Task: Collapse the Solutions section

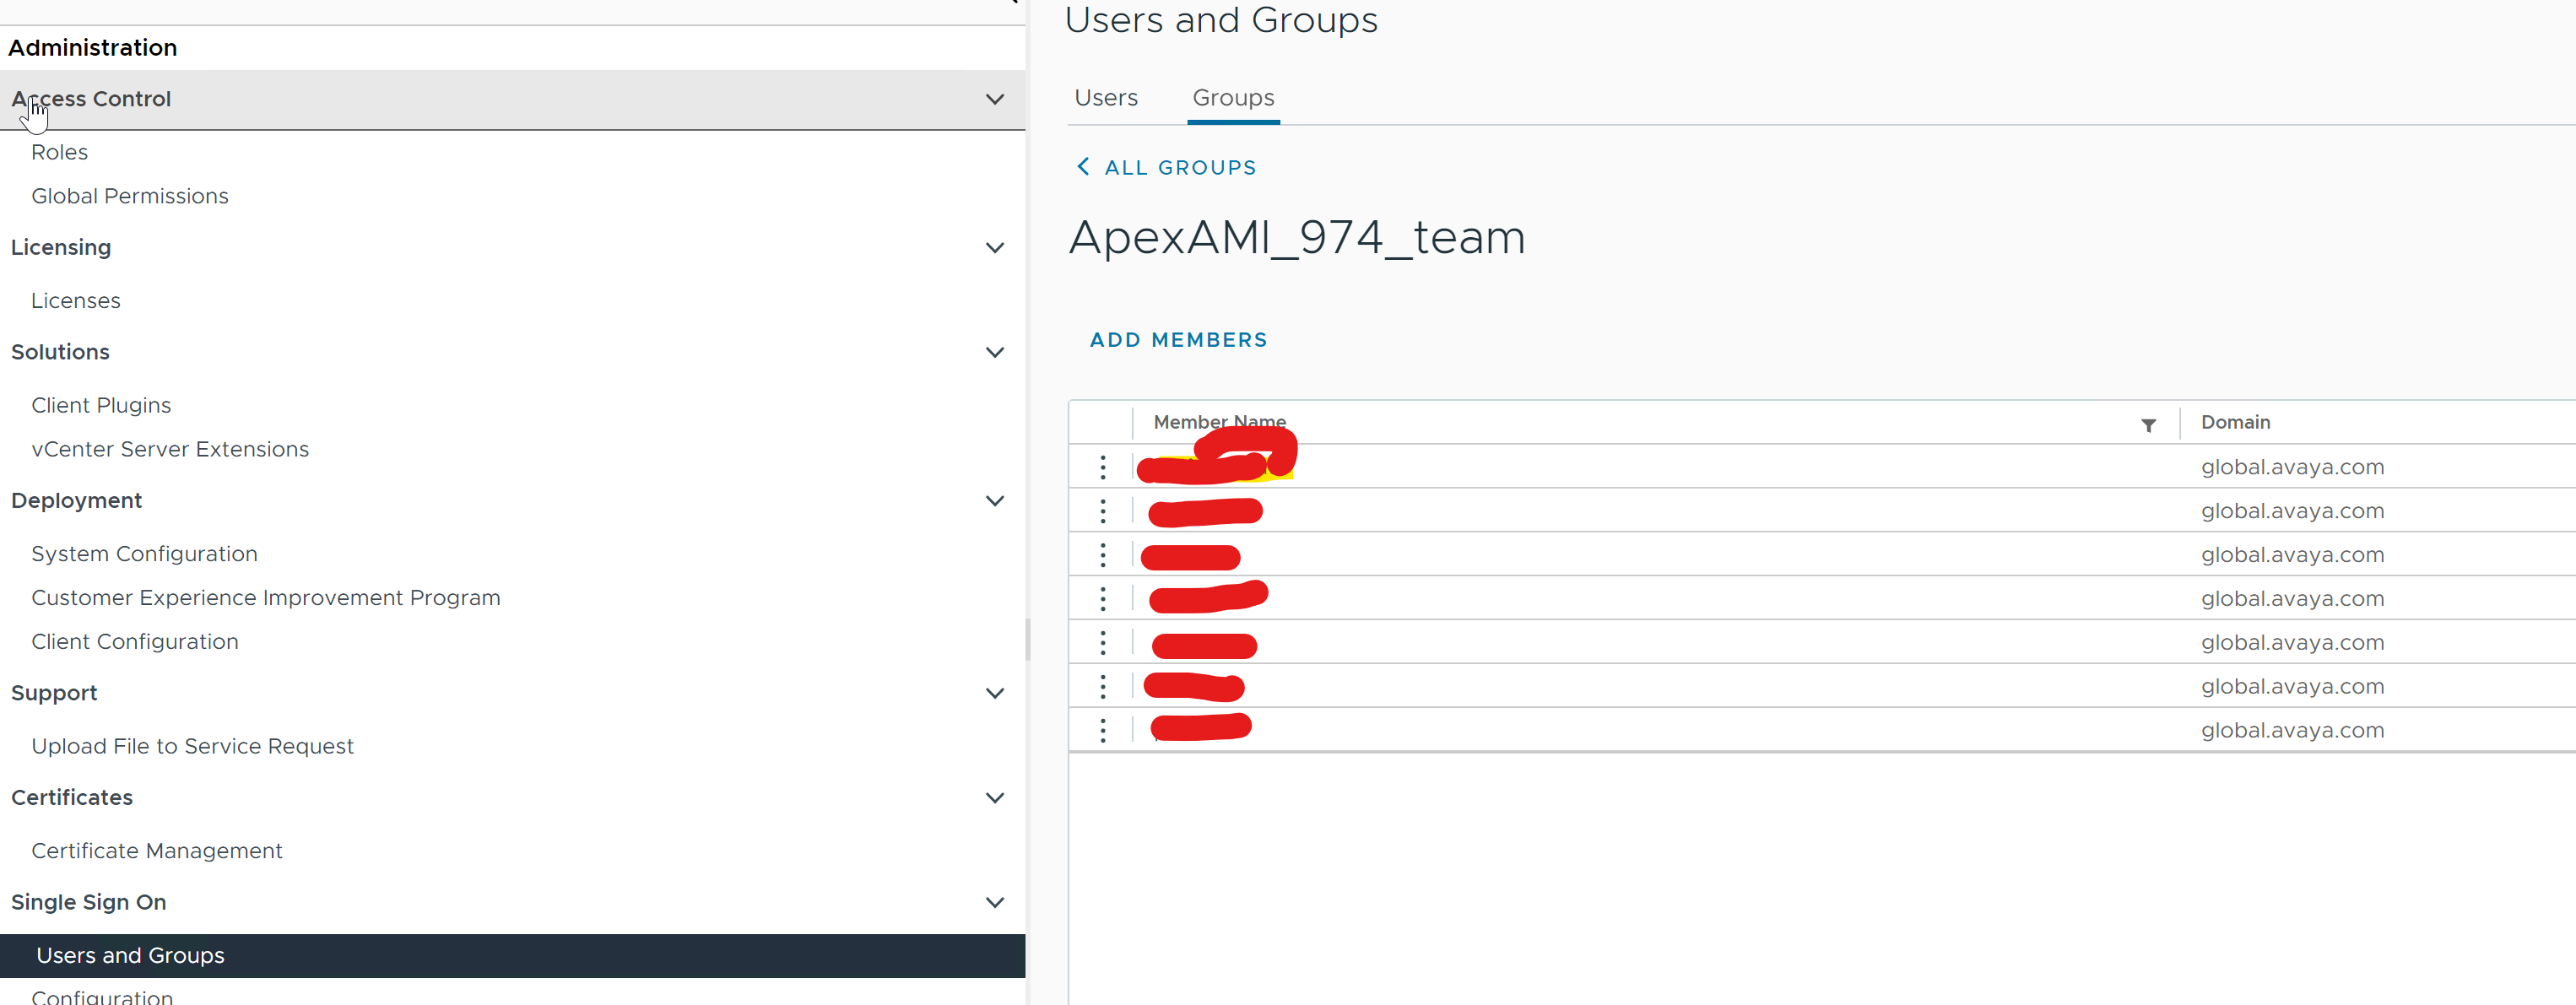Action: (995, 352)
